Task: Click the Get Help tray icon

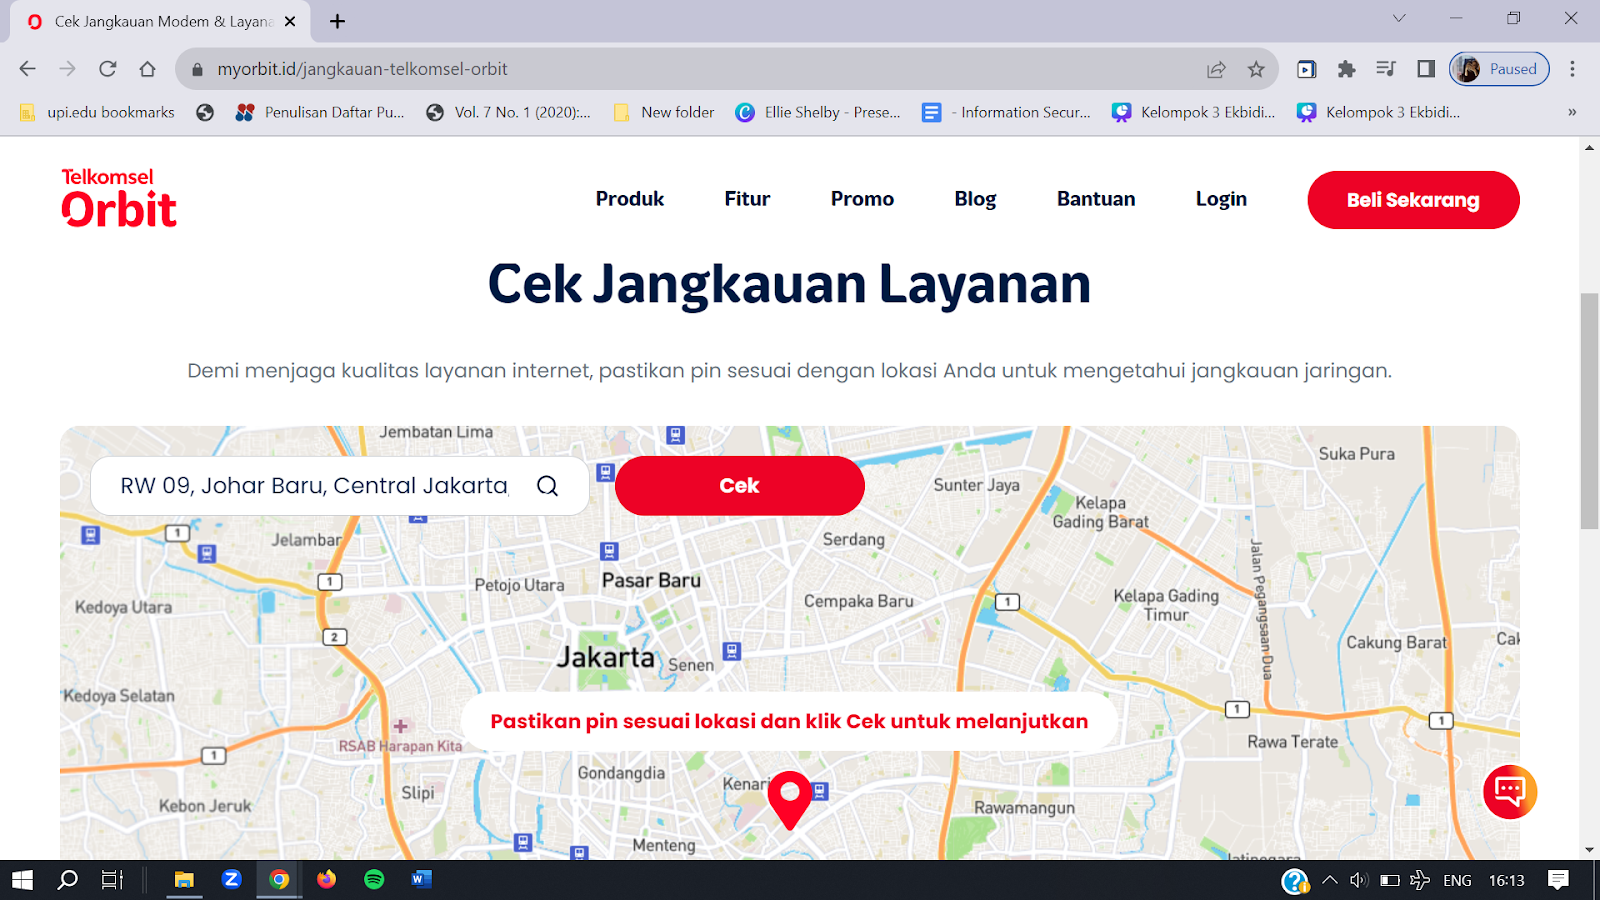Action: [1295, 880]
